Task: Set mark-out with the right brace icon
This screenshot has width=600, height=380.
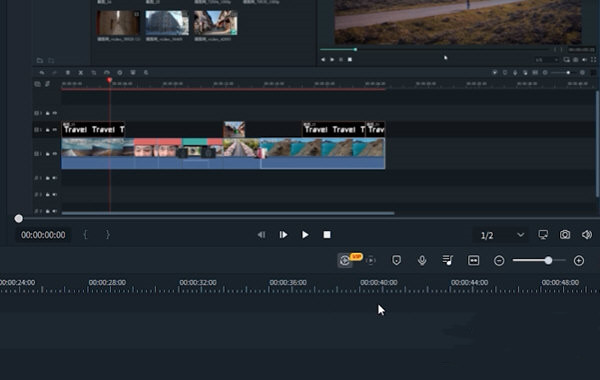Action: pyautogui.click(x=108, y=235)
